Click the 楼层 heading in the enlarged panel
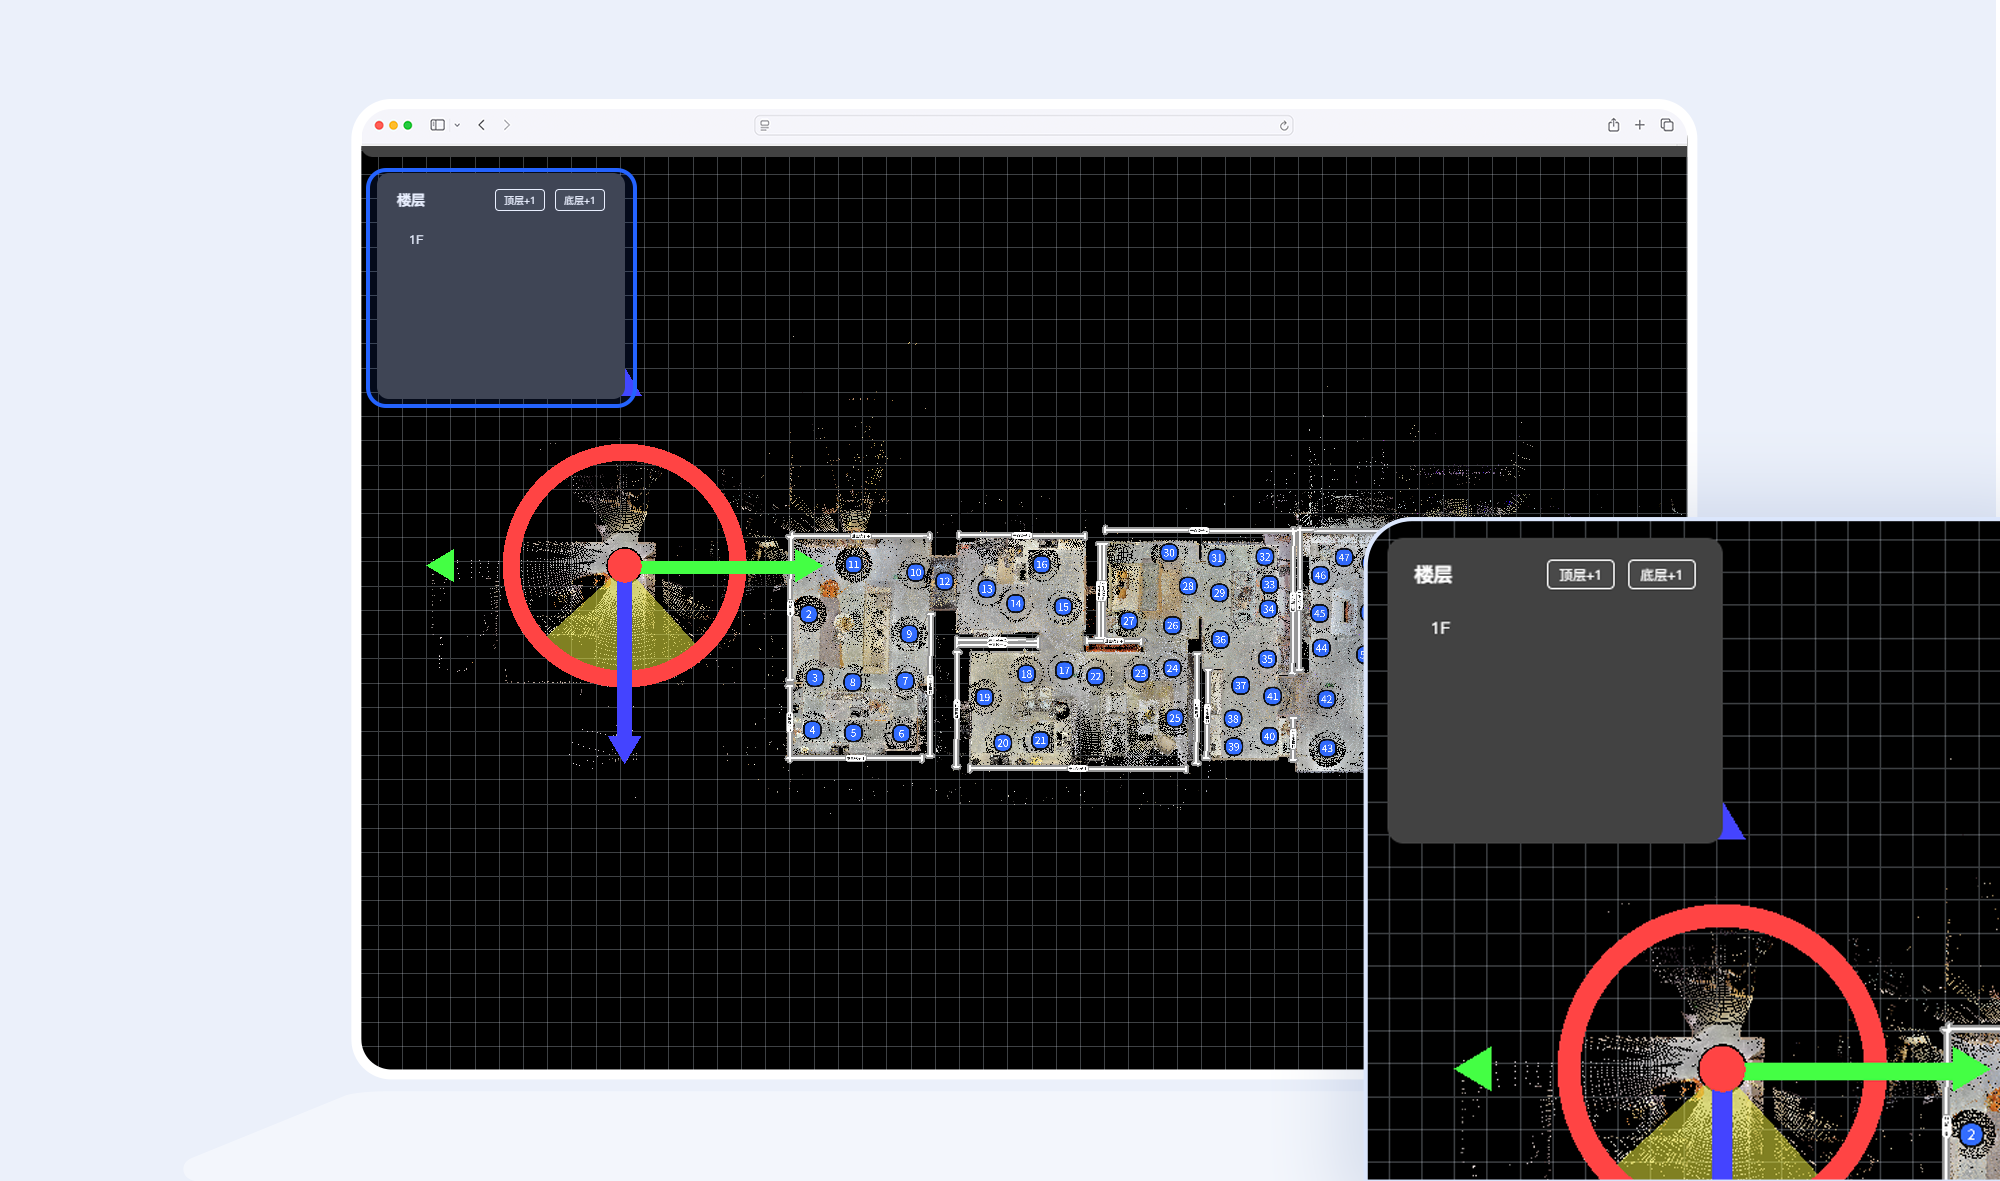2000x1181 pixels. 1433,575
